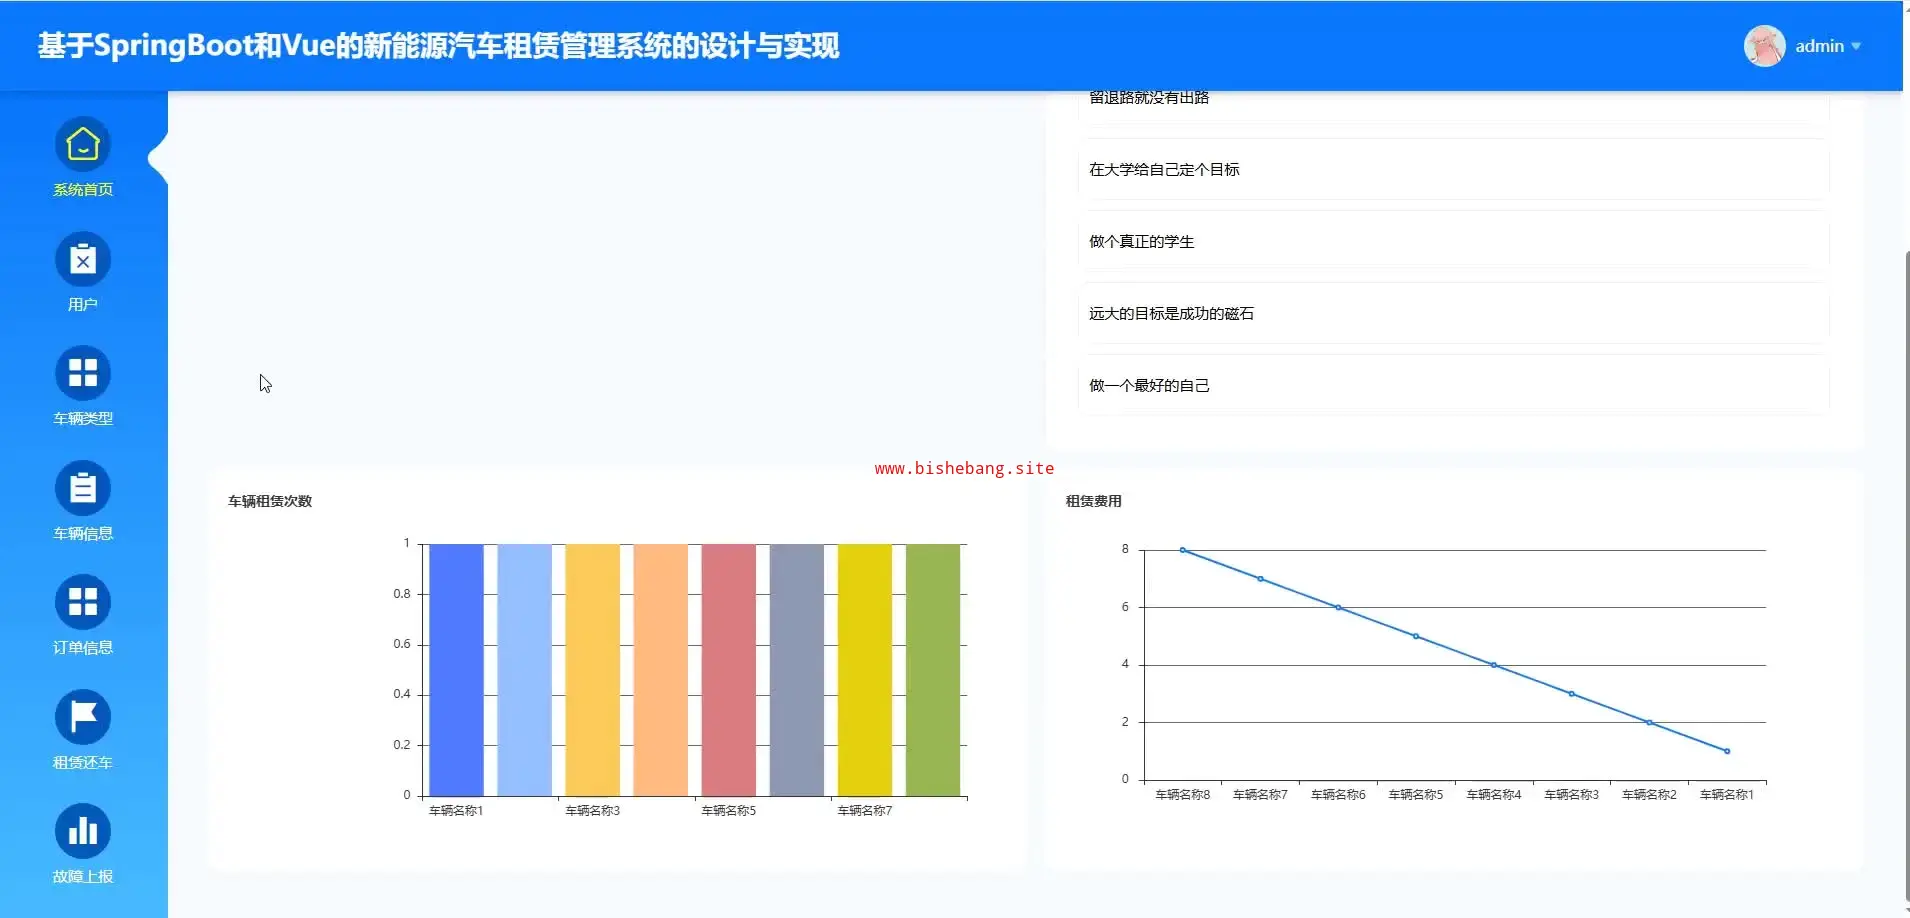
Task: Click the bright yellow bar for 车辆名称7
Action: click(x=865, y=670)
